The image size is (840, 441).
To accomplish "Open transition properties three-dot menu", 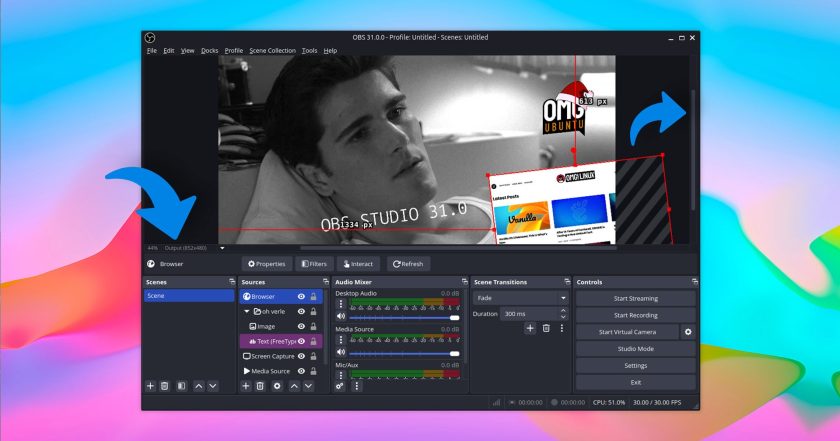I will point(561,328).
